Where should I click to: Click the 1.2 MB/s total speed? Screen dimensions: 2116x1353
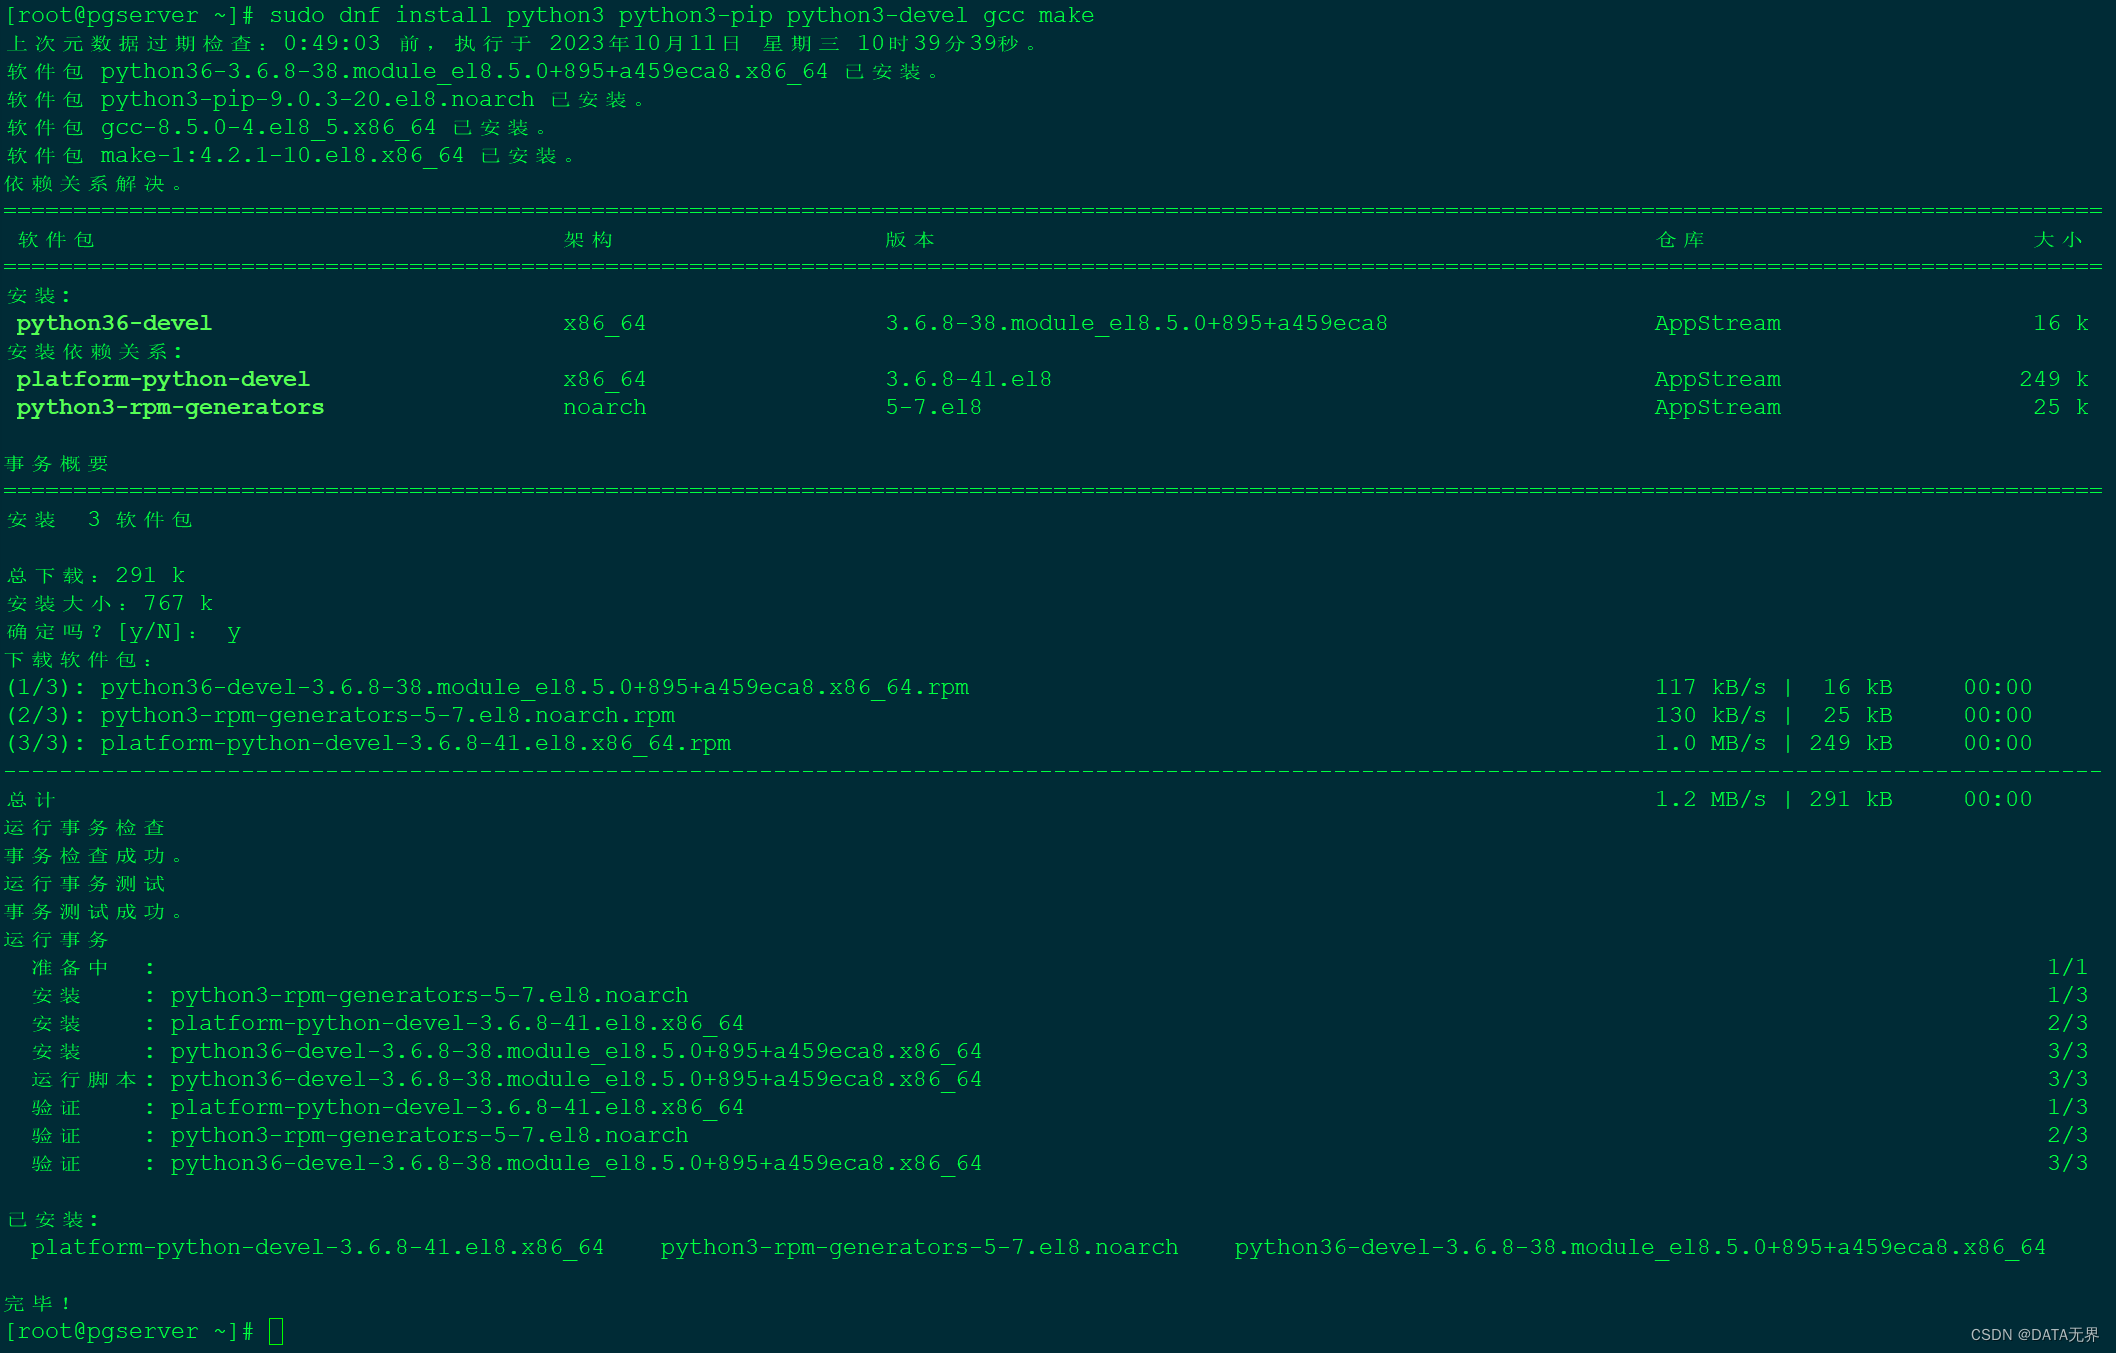1710,800
